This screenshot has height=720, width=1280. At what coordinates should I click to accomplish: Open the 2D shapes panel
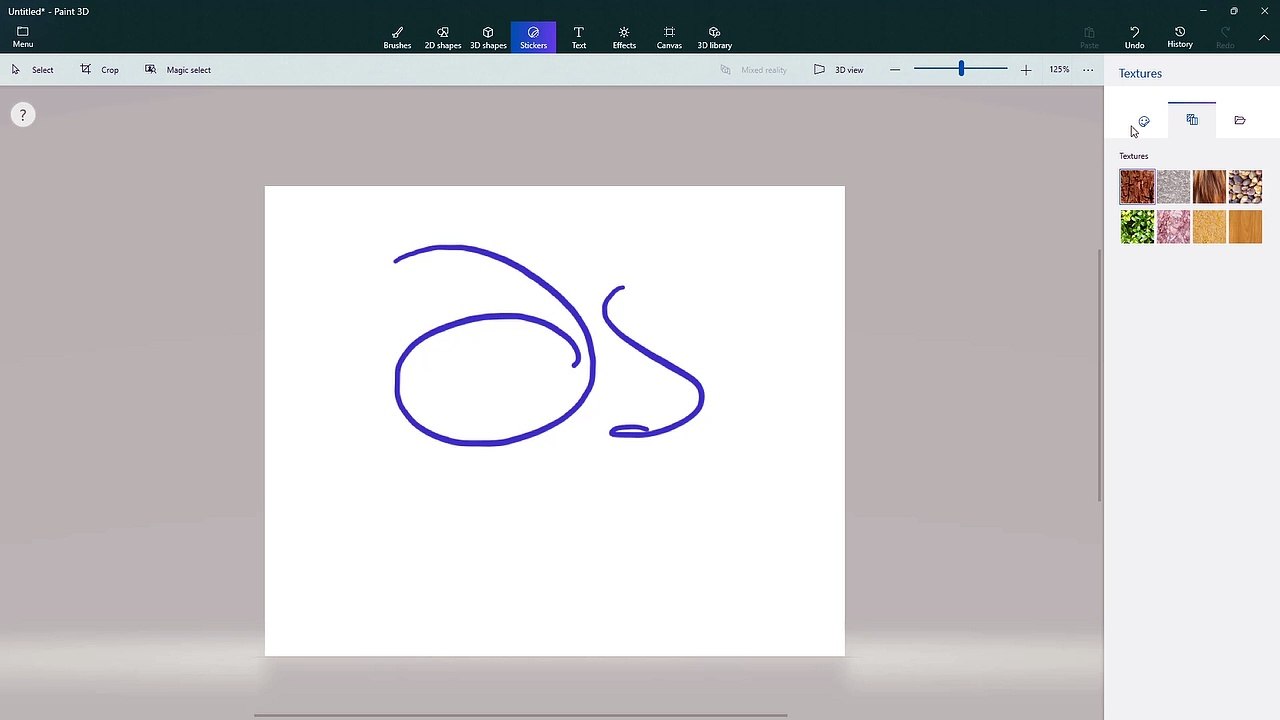point(442,37)
